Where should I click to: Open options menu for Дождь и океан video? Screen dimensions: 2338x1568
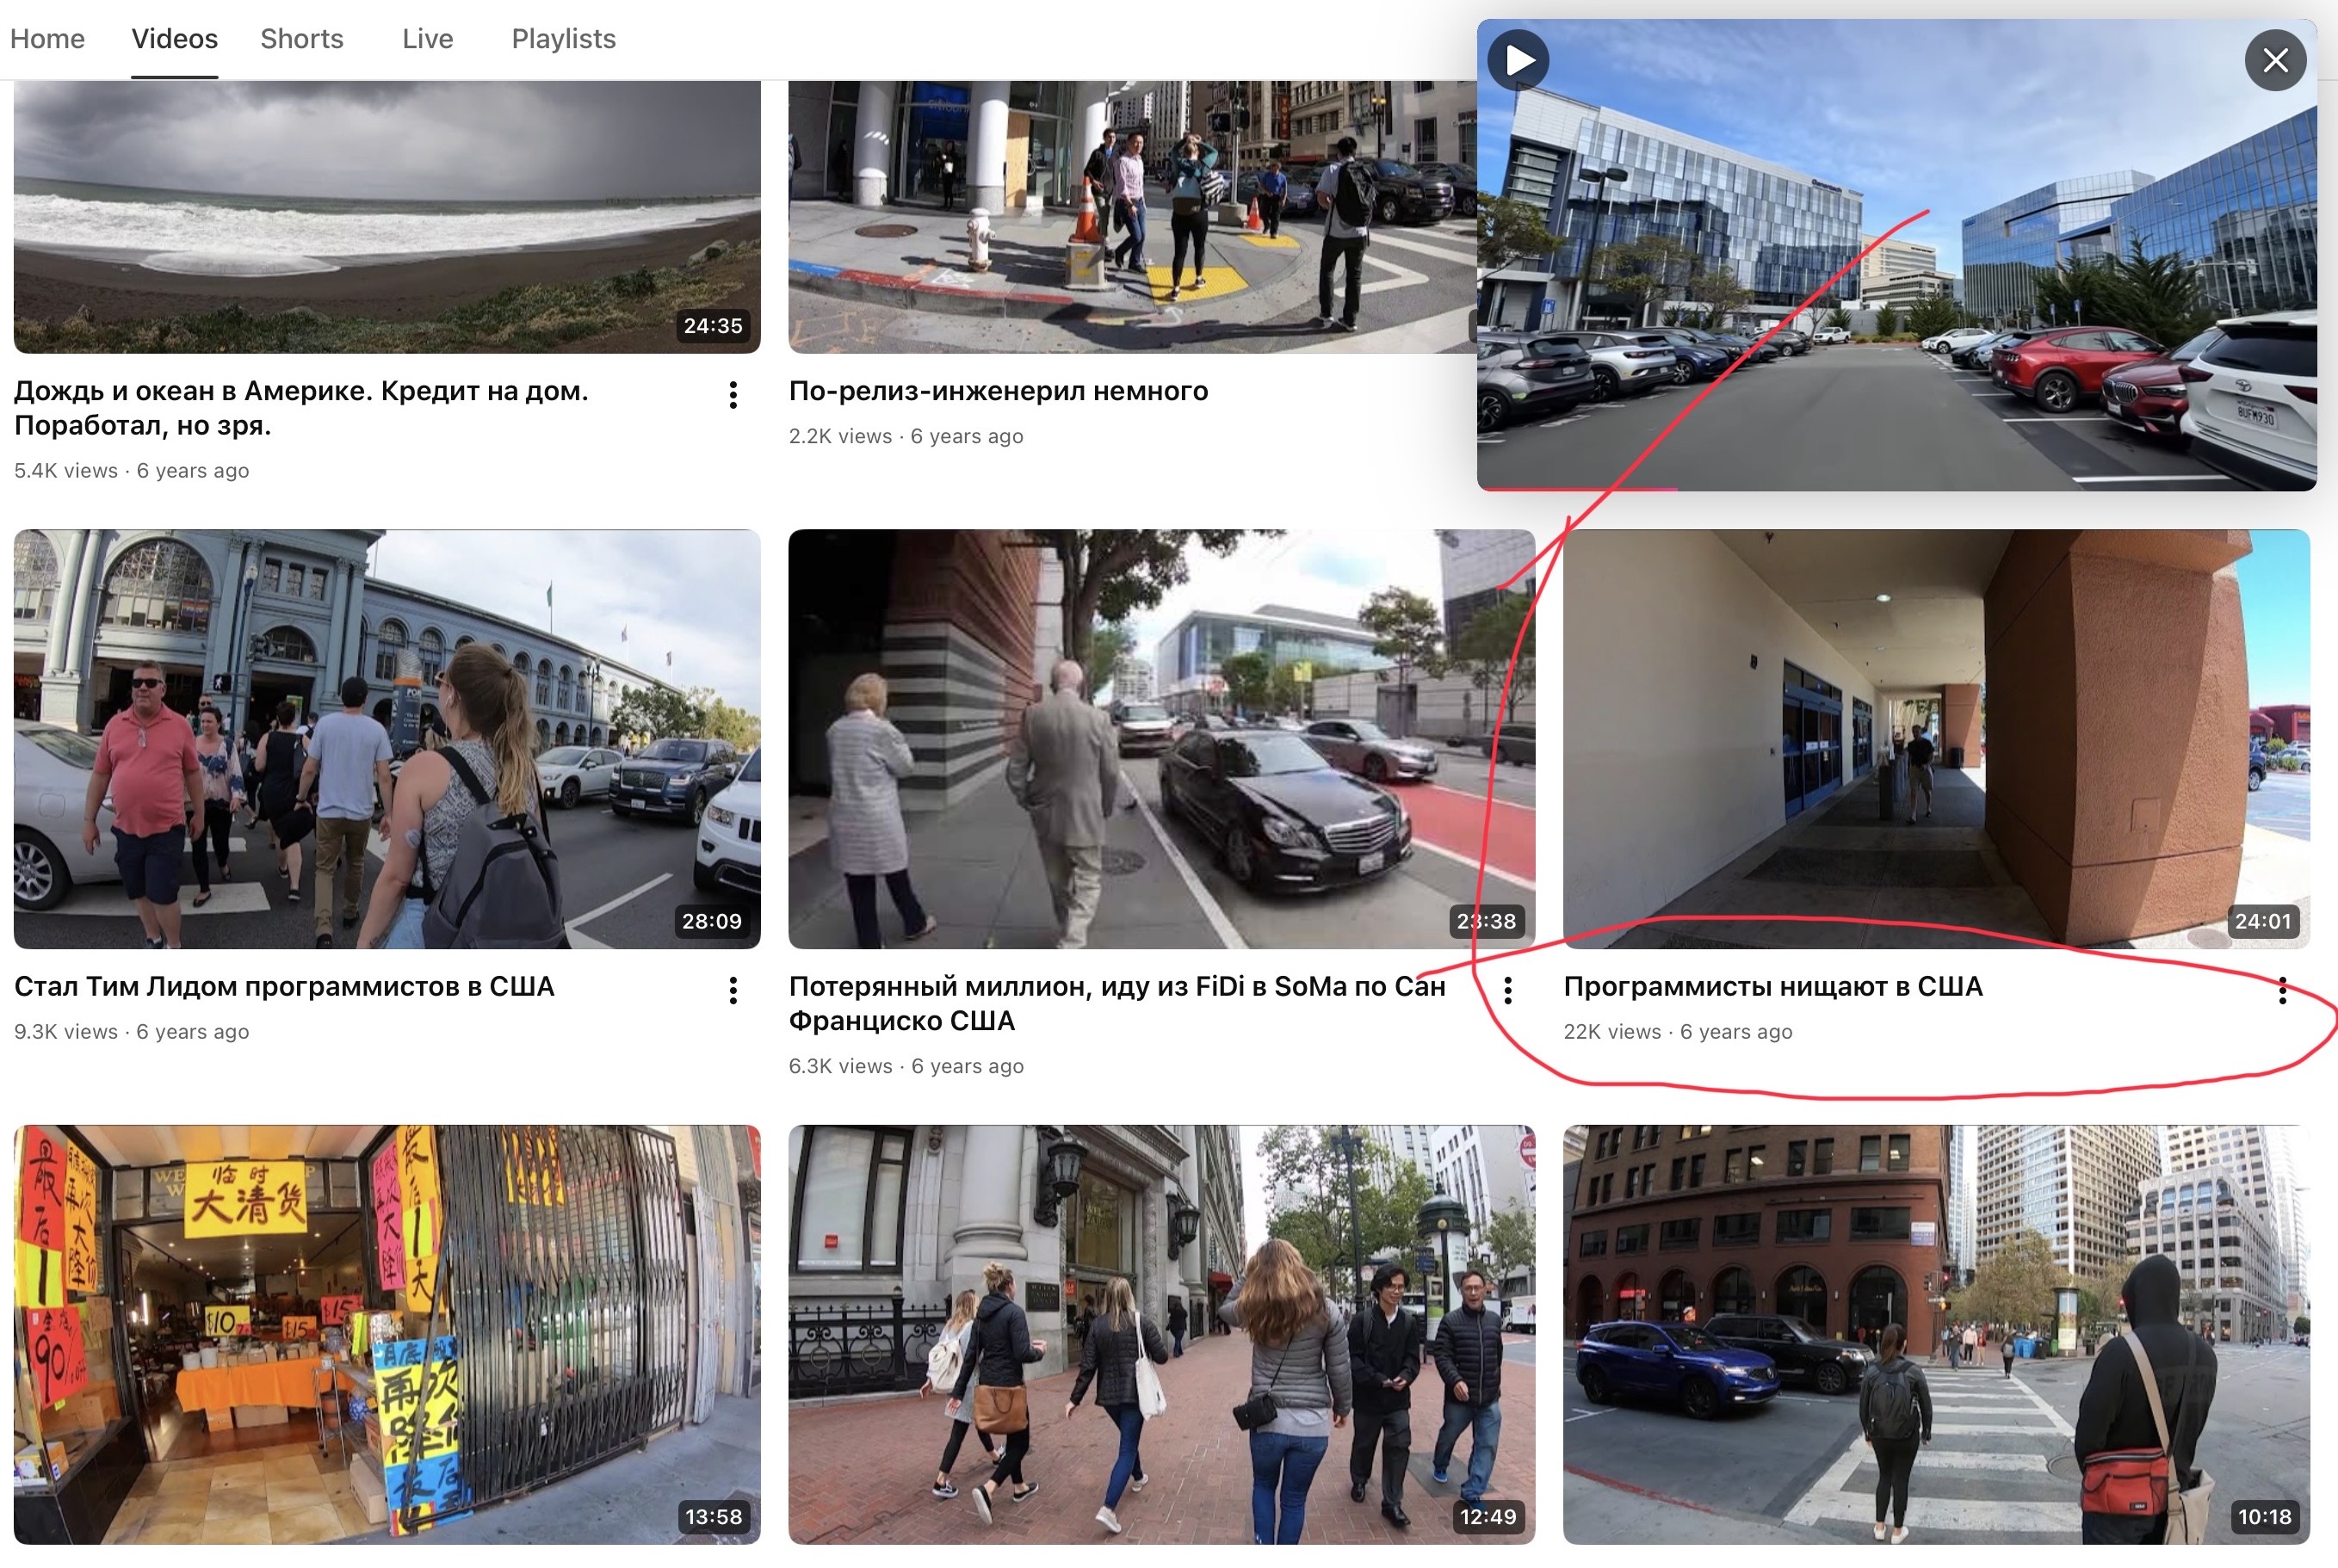click(x=733, y=395)
